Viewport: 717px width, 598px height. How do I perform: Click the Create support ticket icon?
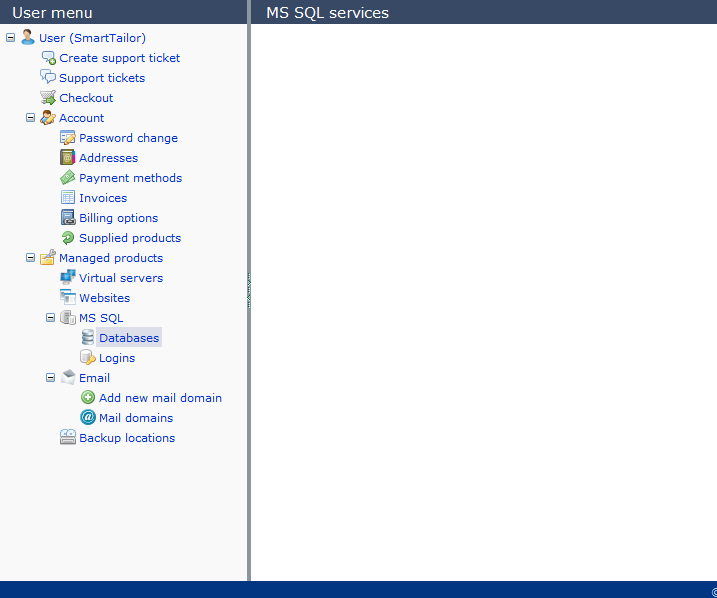click(48, 58)
